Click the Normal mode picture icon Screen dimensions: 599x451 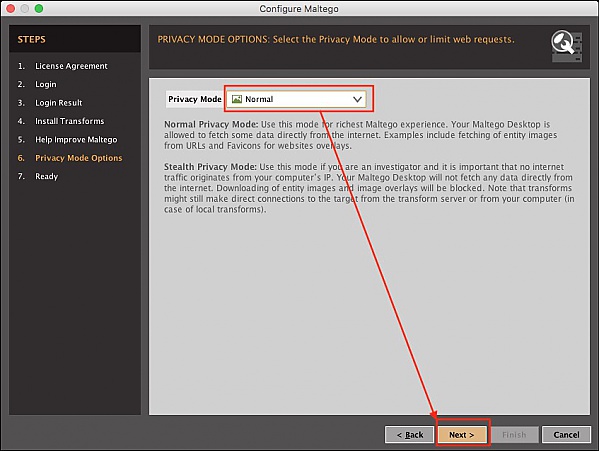pos(237,99)
